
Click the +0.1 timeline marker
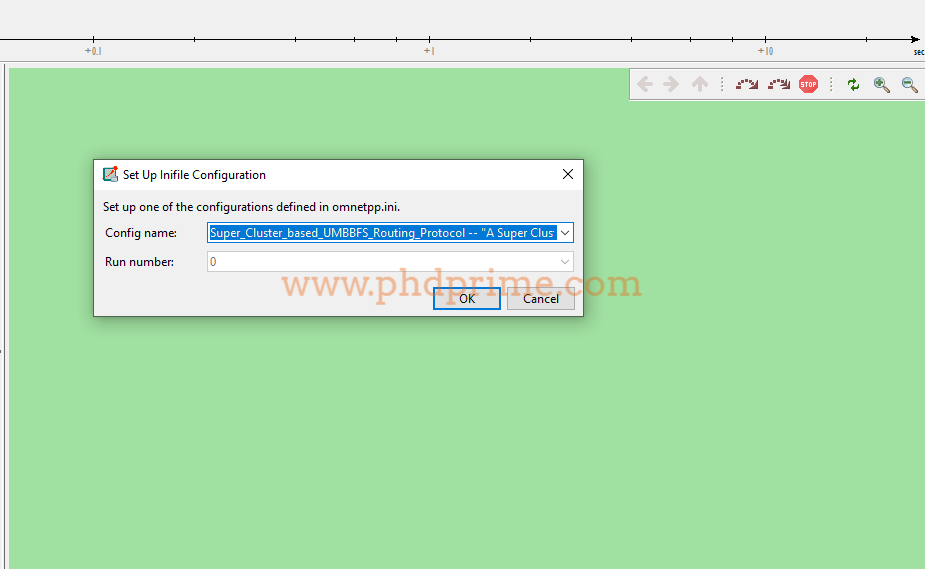tap(93, 51)
